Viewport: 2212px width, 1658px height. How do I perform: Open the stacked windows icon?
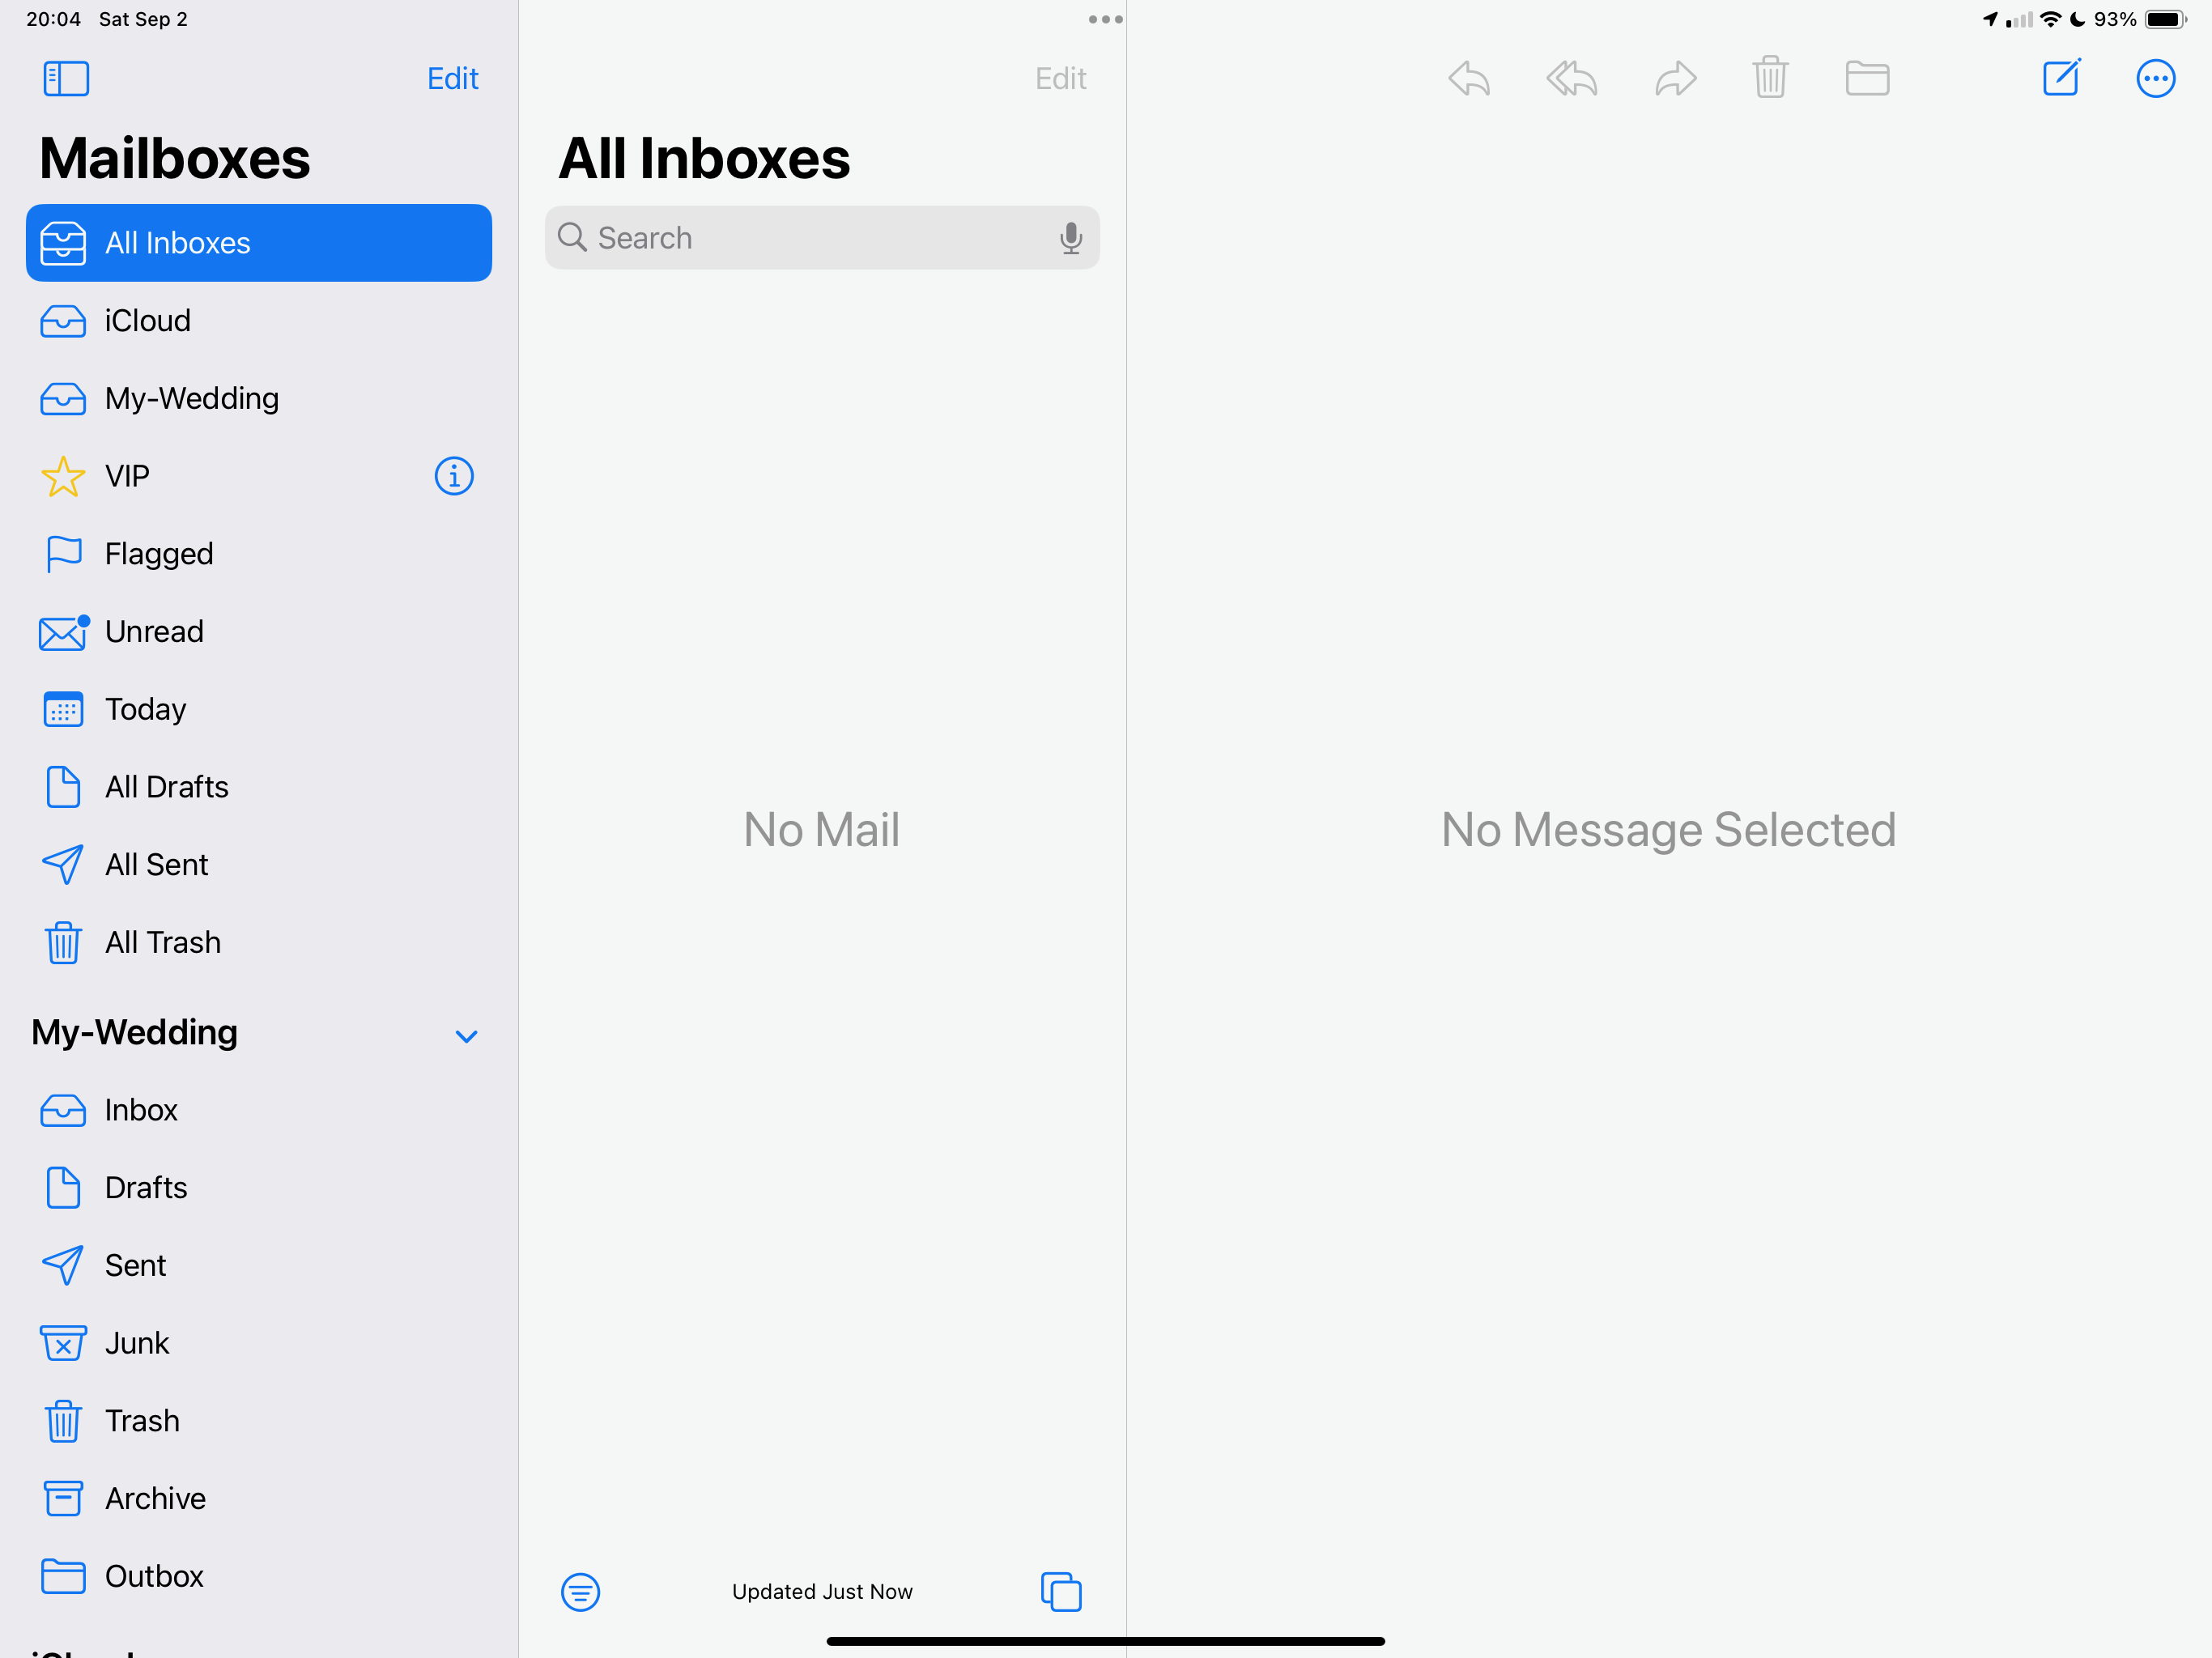[x=1061, y=1592]
